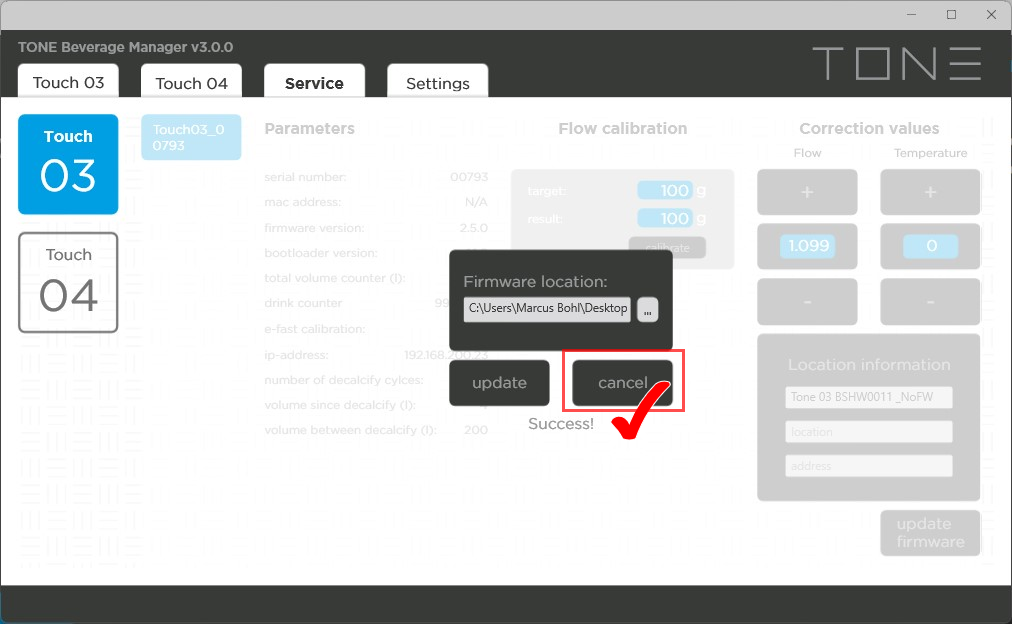This screenshot has height=624, width=1012.
Task: Click the update firmware button
Action: (x=930, y=533)
